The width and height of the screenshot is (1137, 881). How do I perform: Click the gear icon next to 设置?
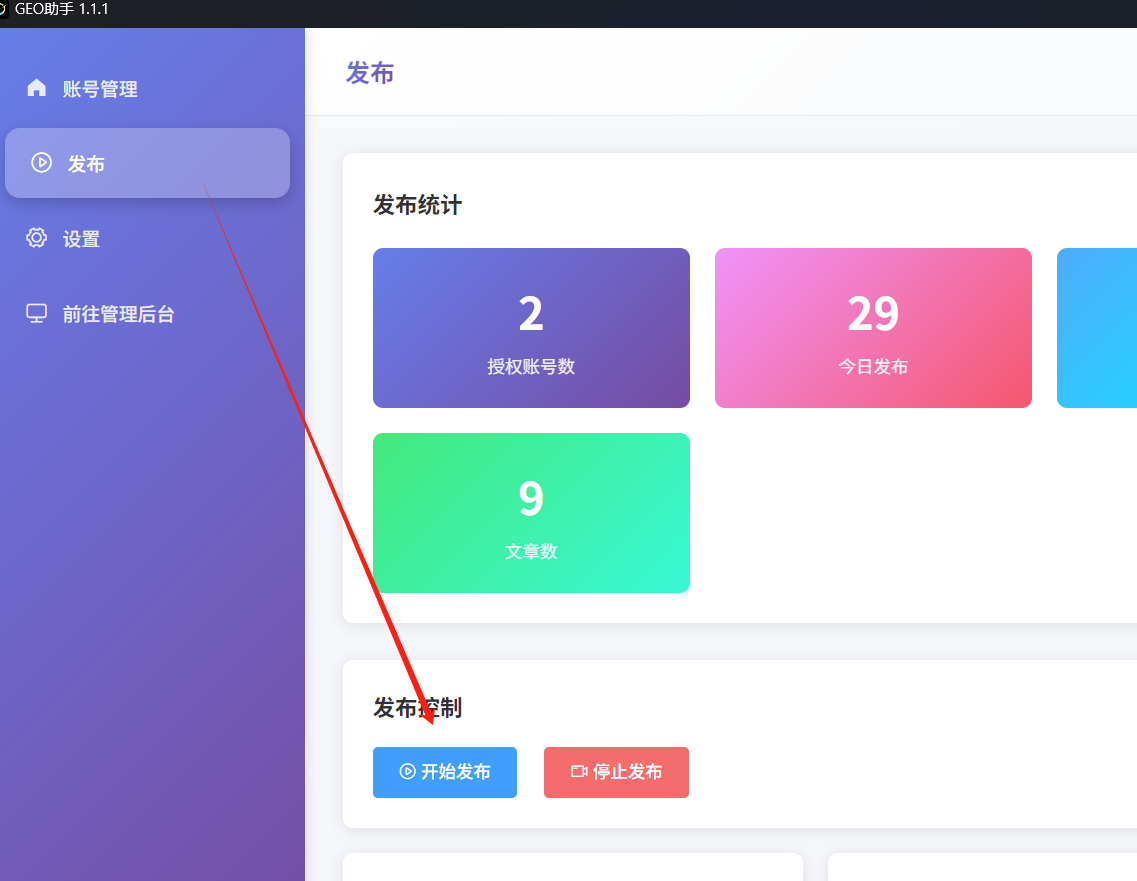(x=37, y=238)
